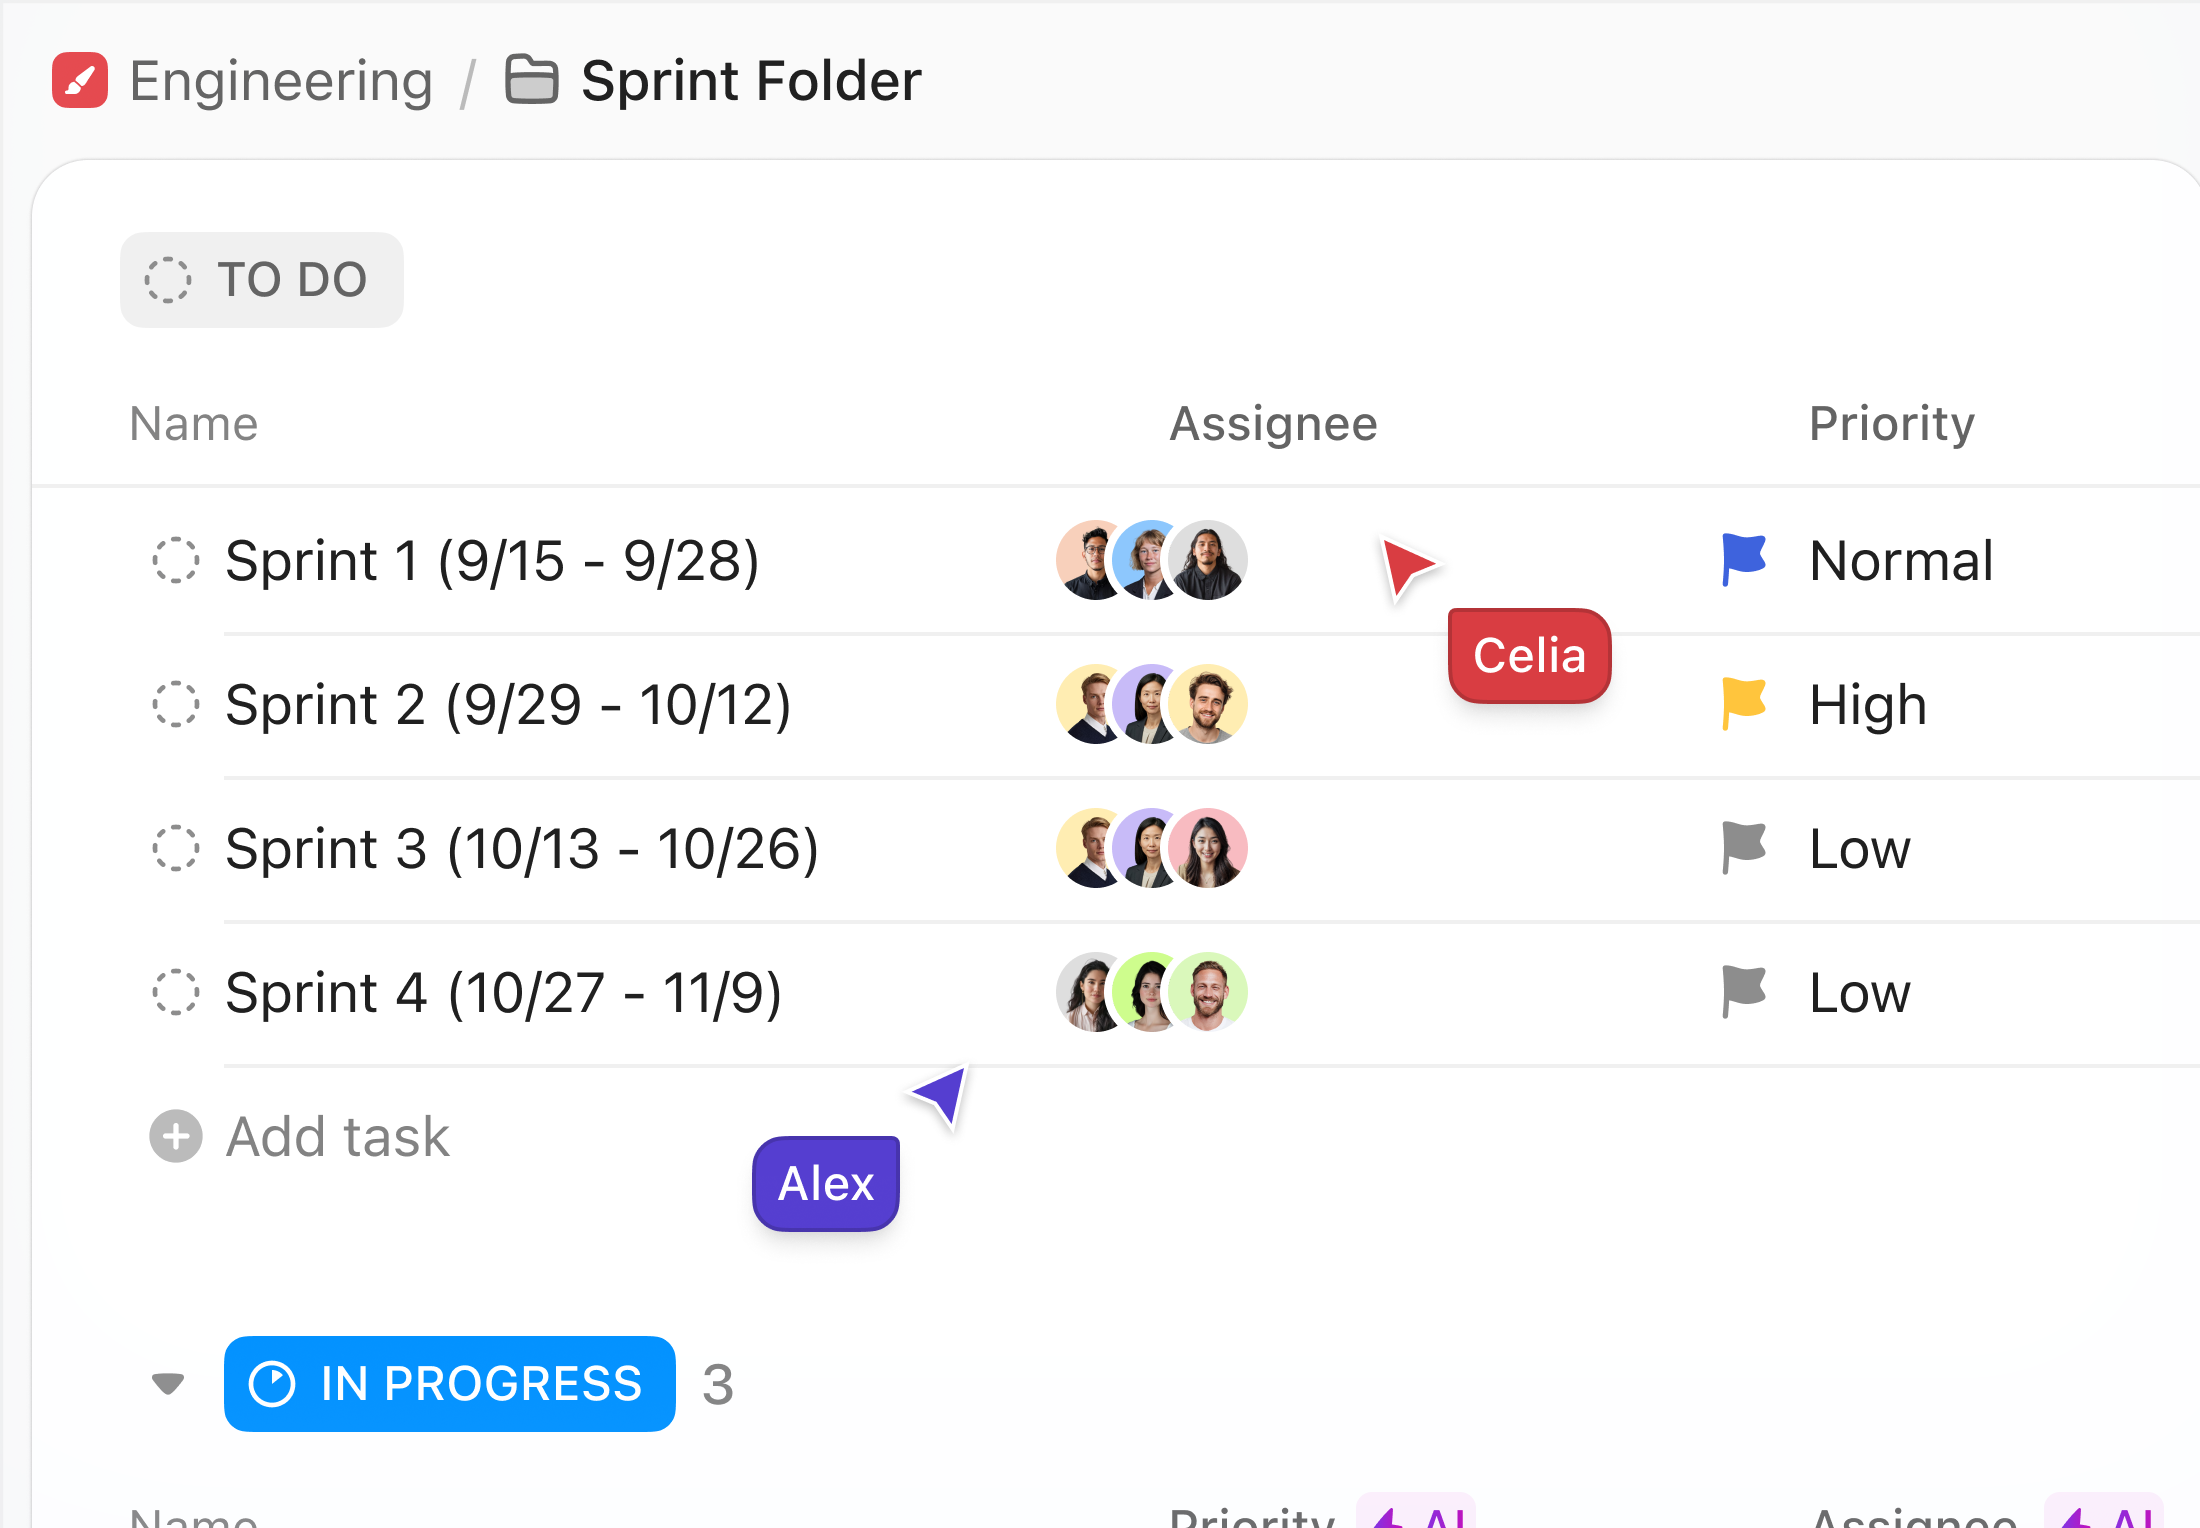
Task: Collapse the IN PROGRESS group
Action: click(x=168, y=1384)
